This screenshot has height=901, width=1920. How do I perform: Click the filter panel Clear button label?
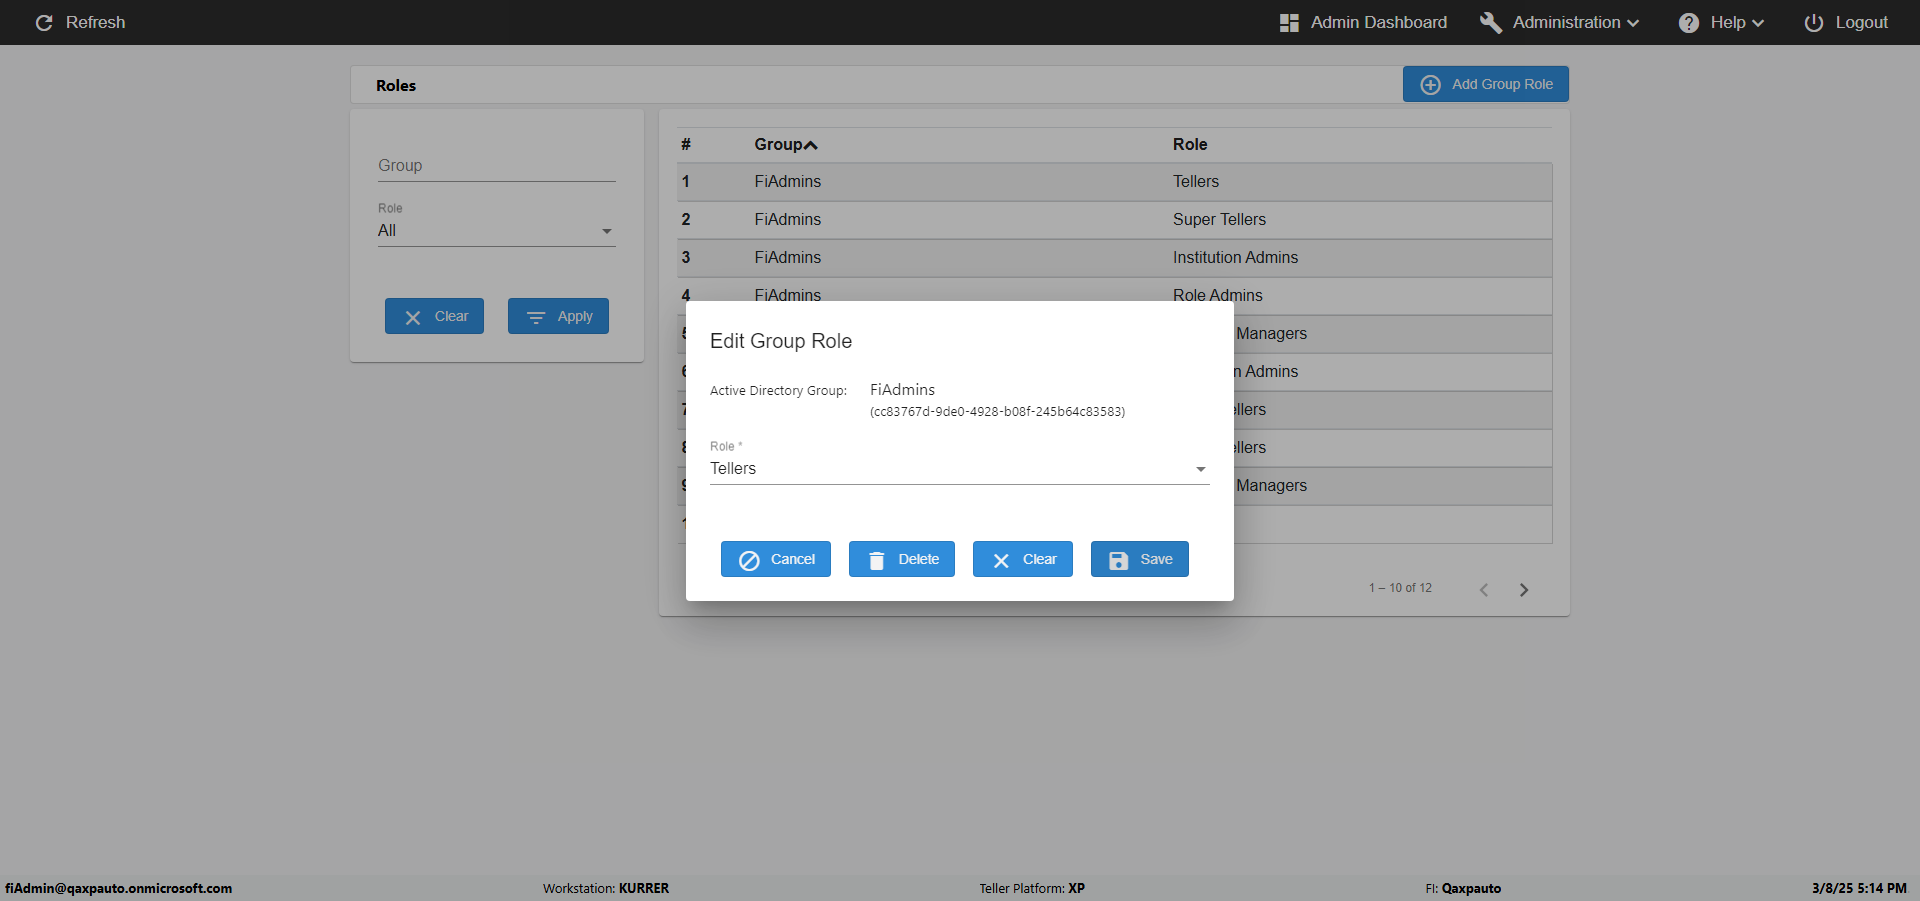coord(451,316)
